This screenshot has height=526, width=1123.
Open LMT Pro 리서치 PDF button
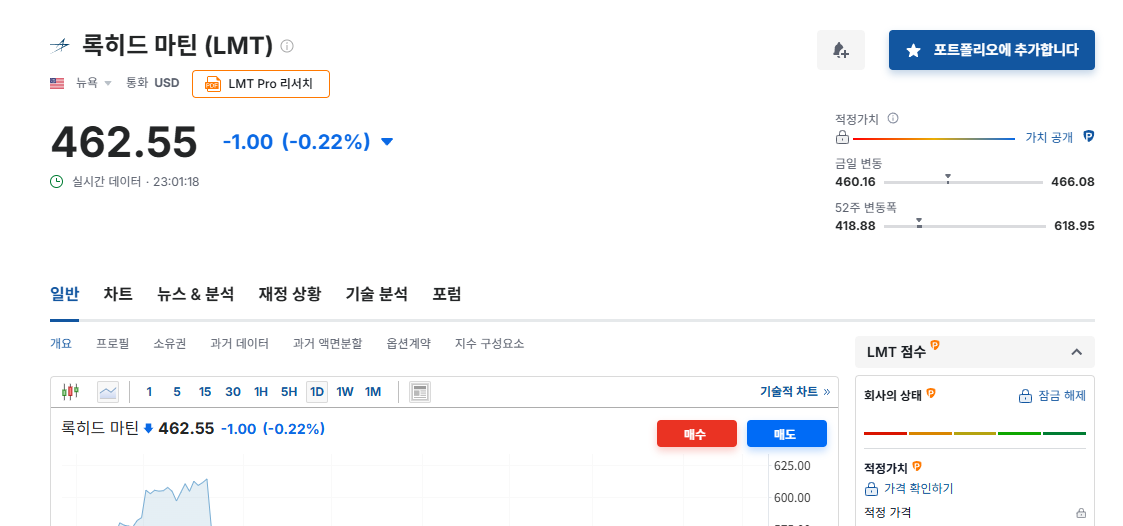click(x=261, y=84)
